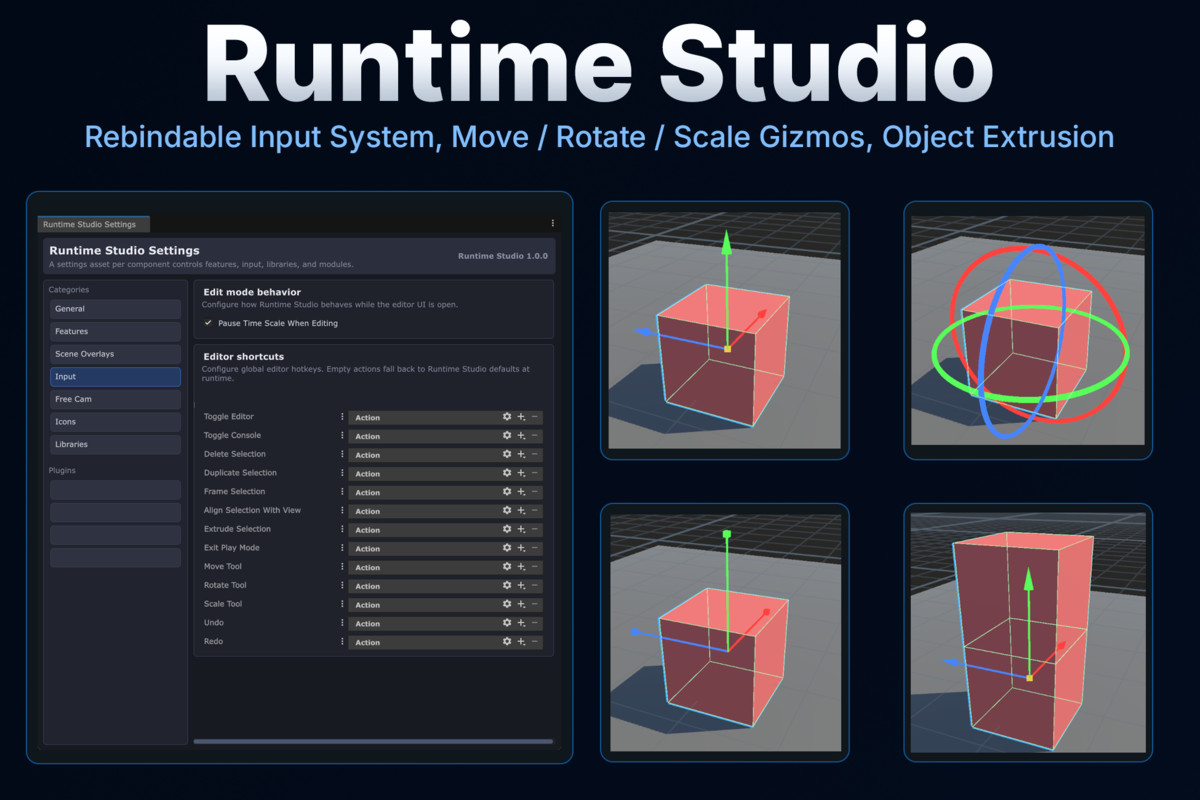1200x800 pixels.
Task: Open the Object Extrusion preview thumbnail
Action: [1028, 632]
